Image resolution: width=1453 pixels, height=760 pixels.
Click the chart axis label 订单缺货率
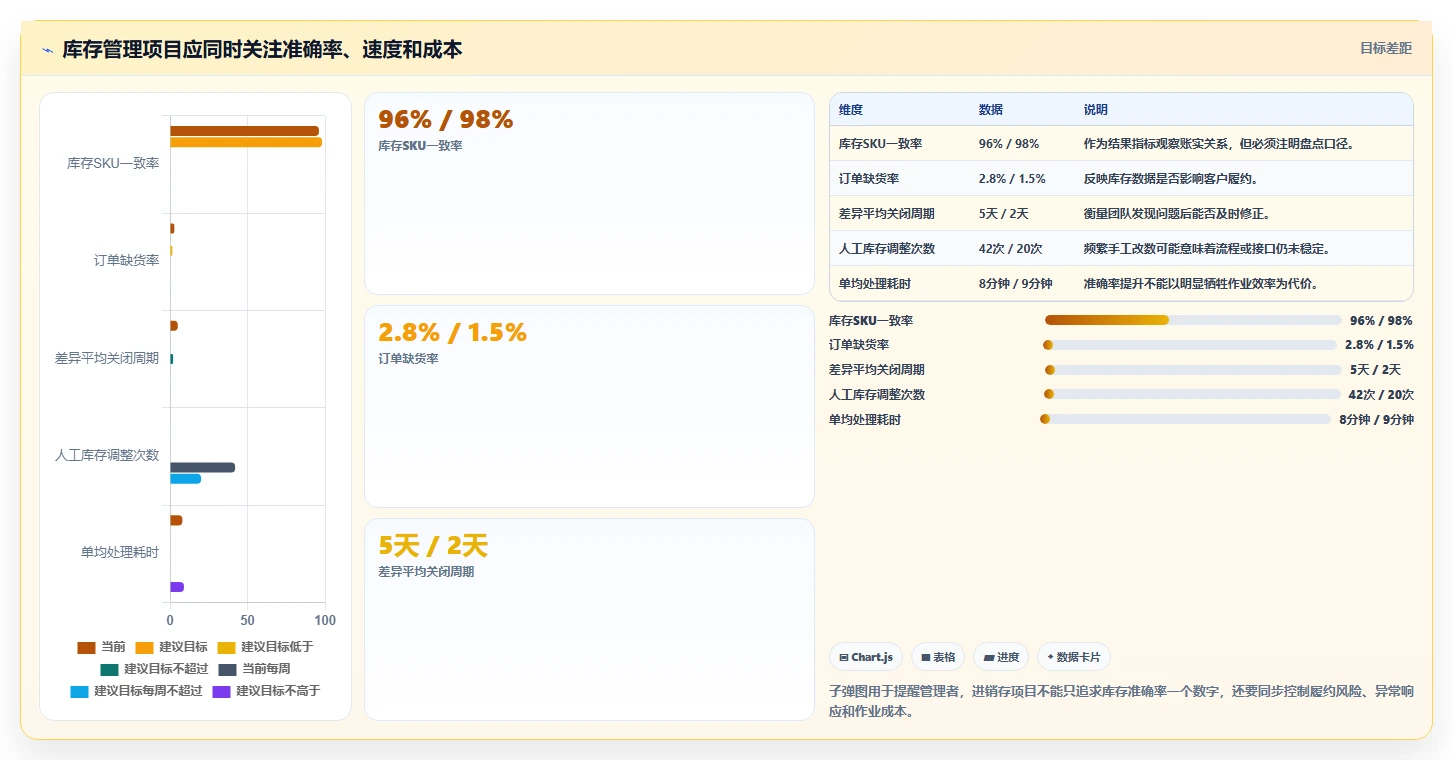click(126, 260)
